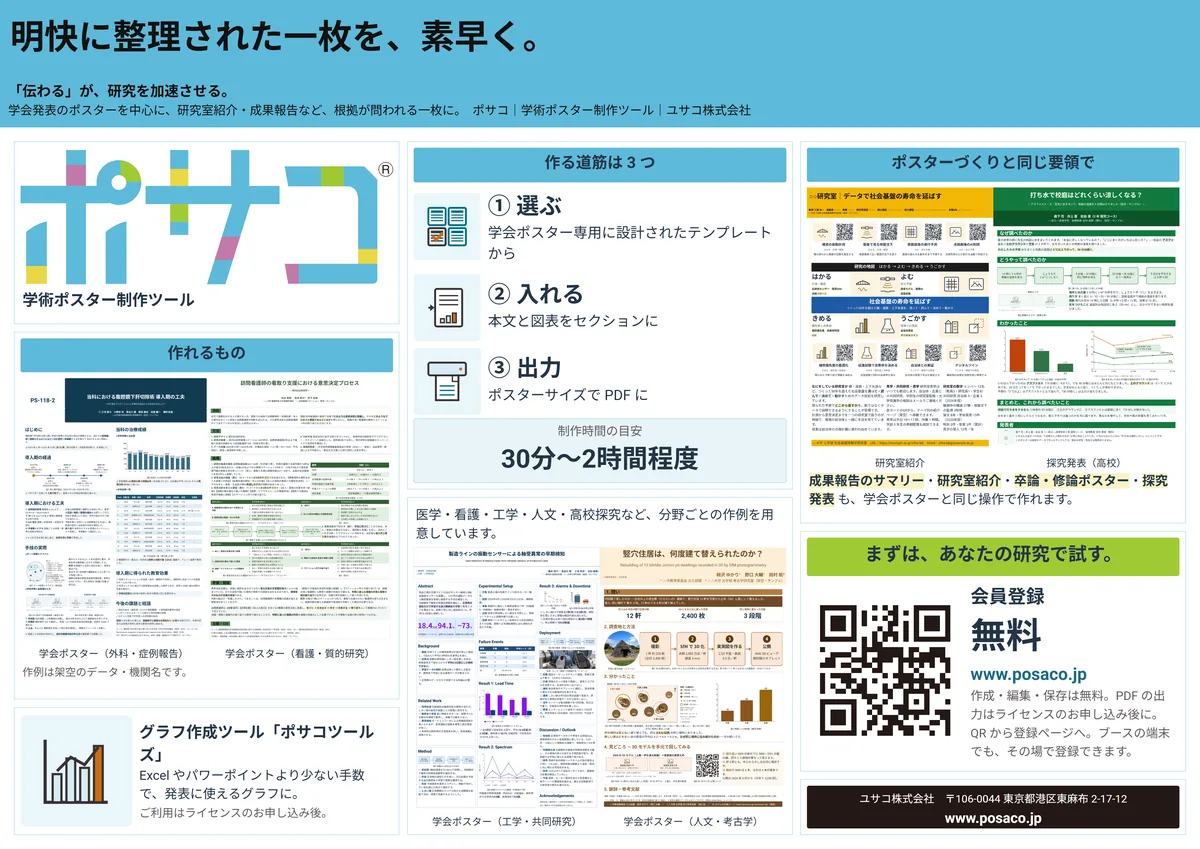Click the ① 選ぶ step heading
The image size is (1200, 849).
[525, 206]
